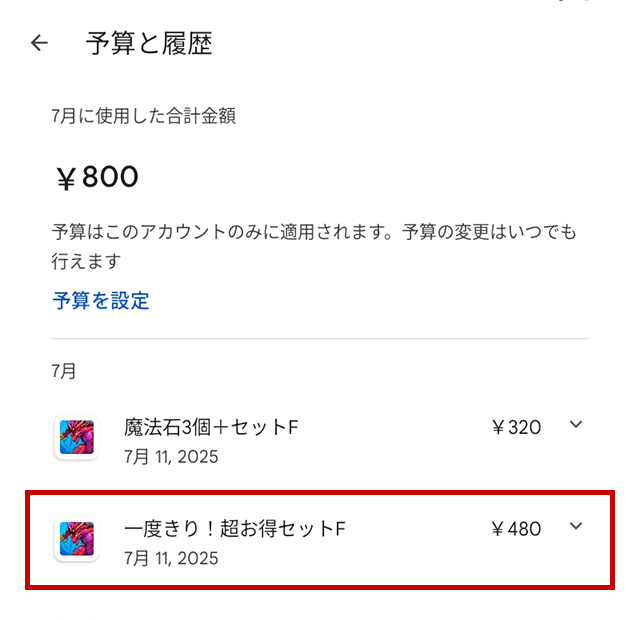Click the ￥320 price amount

(516, 428)
